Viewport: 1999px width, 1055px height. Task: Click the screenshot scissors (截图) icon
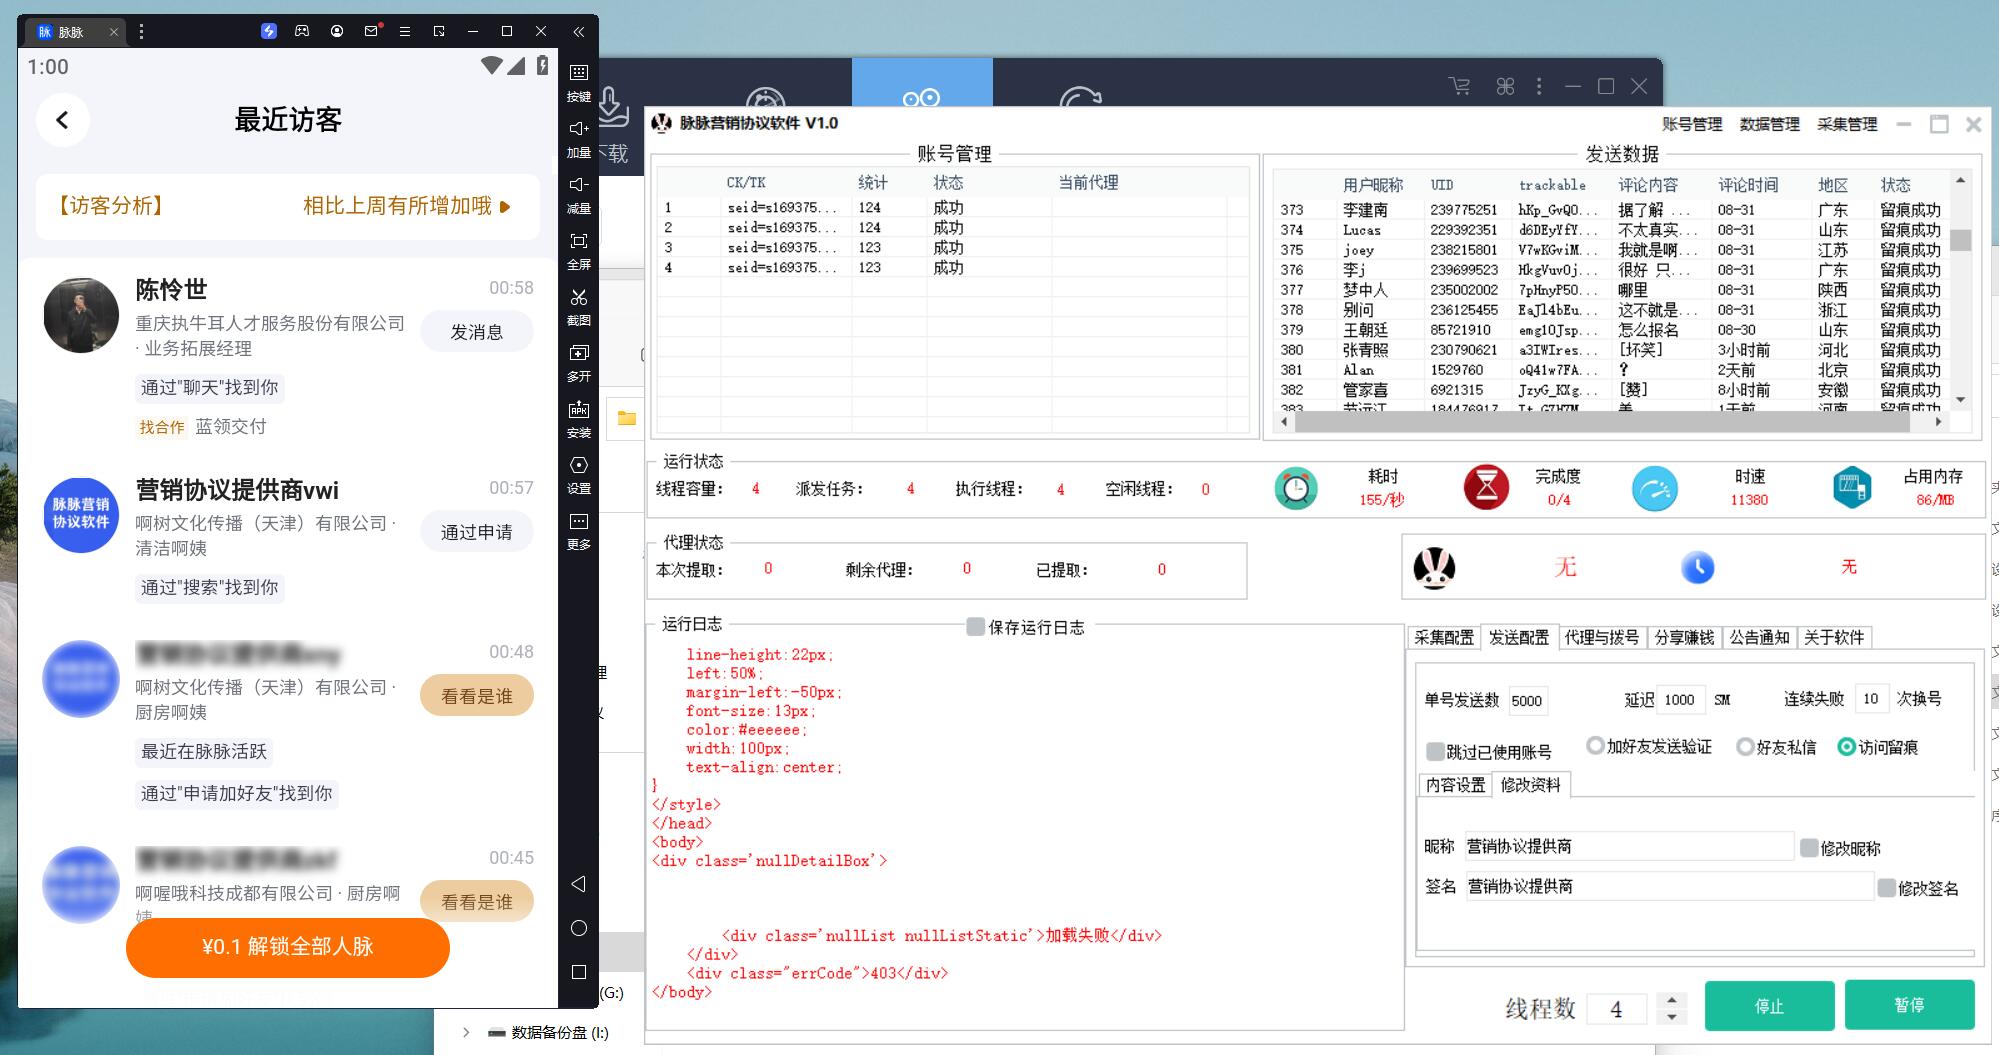pyautogui.click(x=578, y=298)
